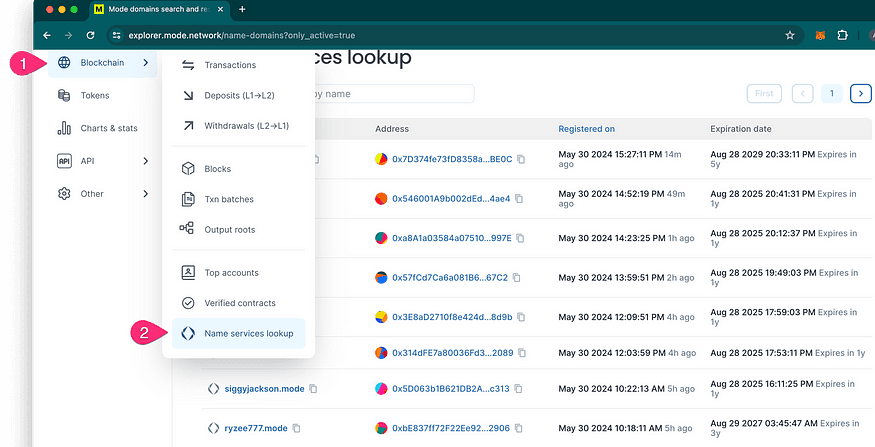
Task: Go to the First page button
Action: click(x=764, y=94)
